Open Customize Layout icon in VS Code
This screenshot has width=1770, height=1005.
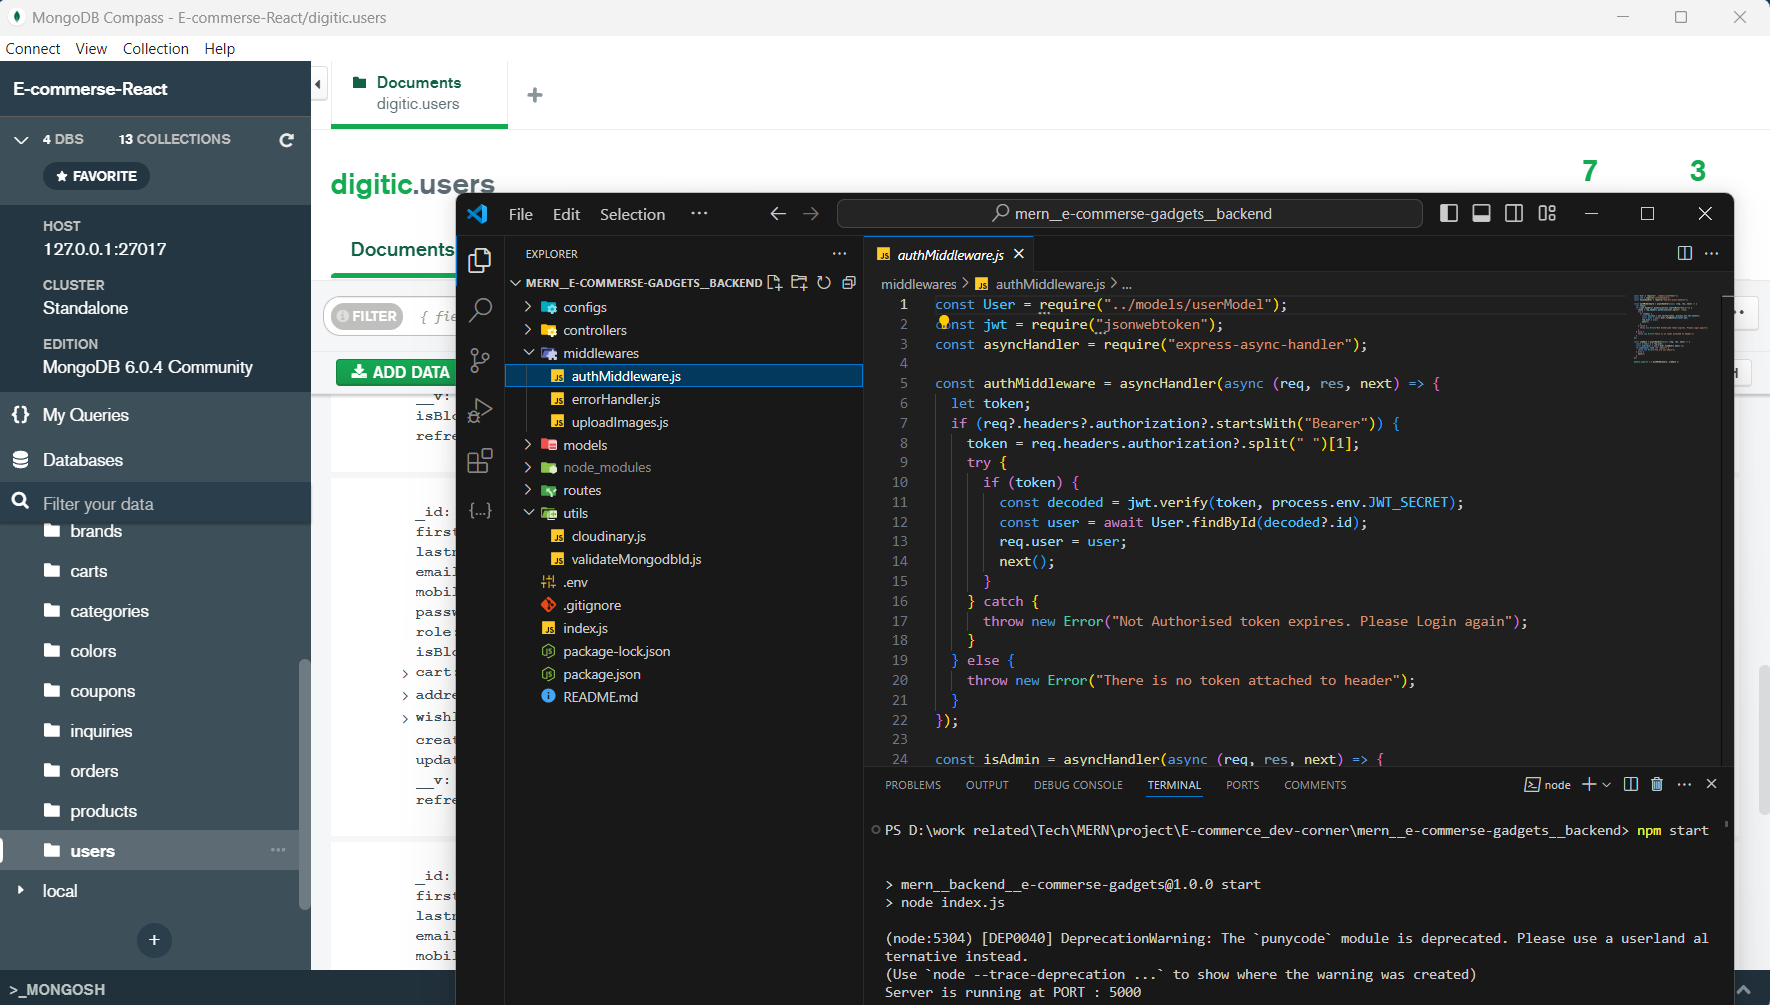point(1547,213)
